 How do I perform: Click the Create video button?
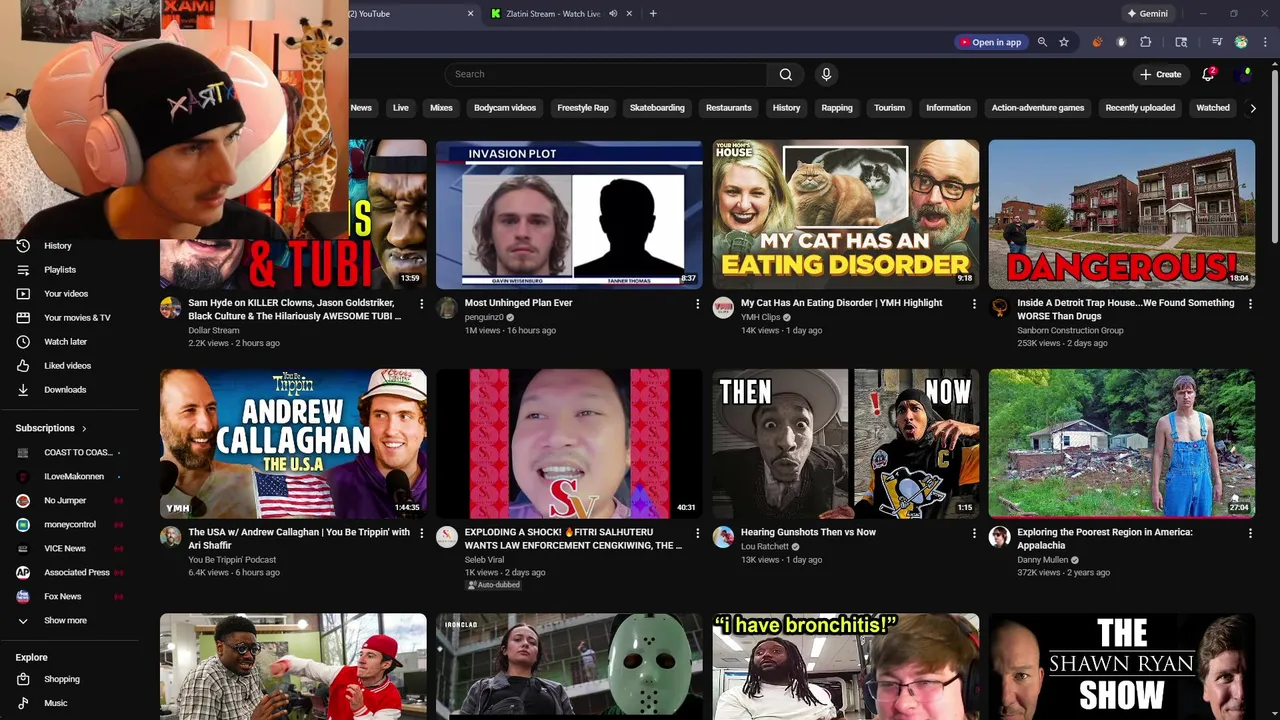pos(1161,74)
